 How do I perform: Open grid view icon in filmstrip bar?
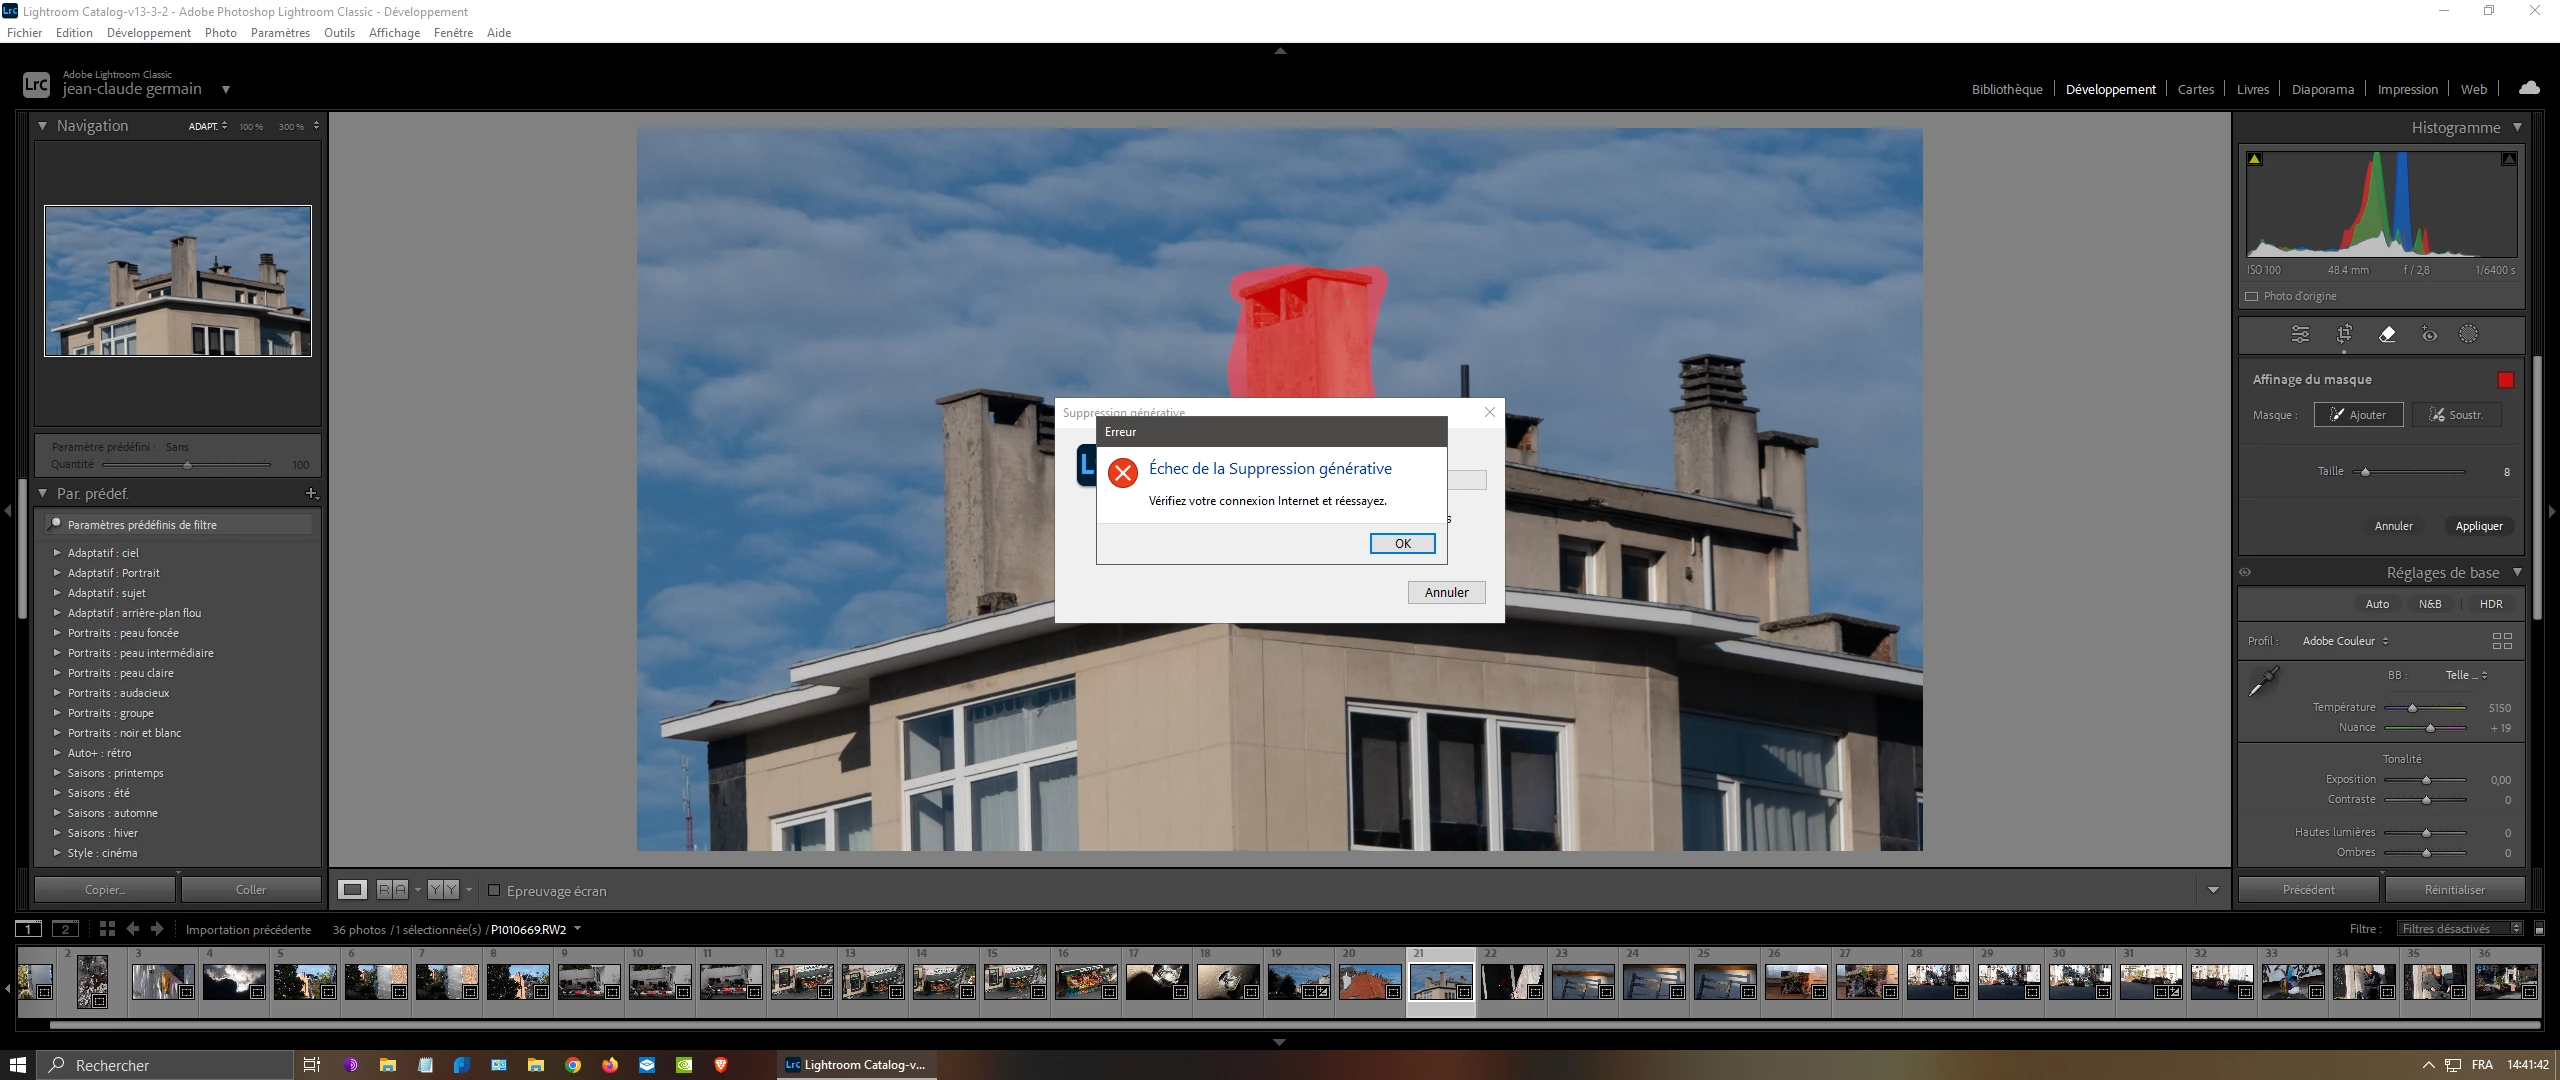pyautogui.click(x=107, y=929)
